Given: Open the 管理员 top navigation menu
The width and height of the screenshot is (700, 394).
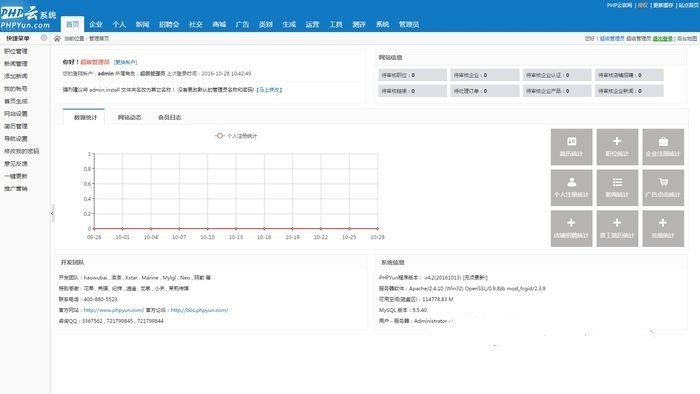Looking at the screenshot, I should pos(409,25).
